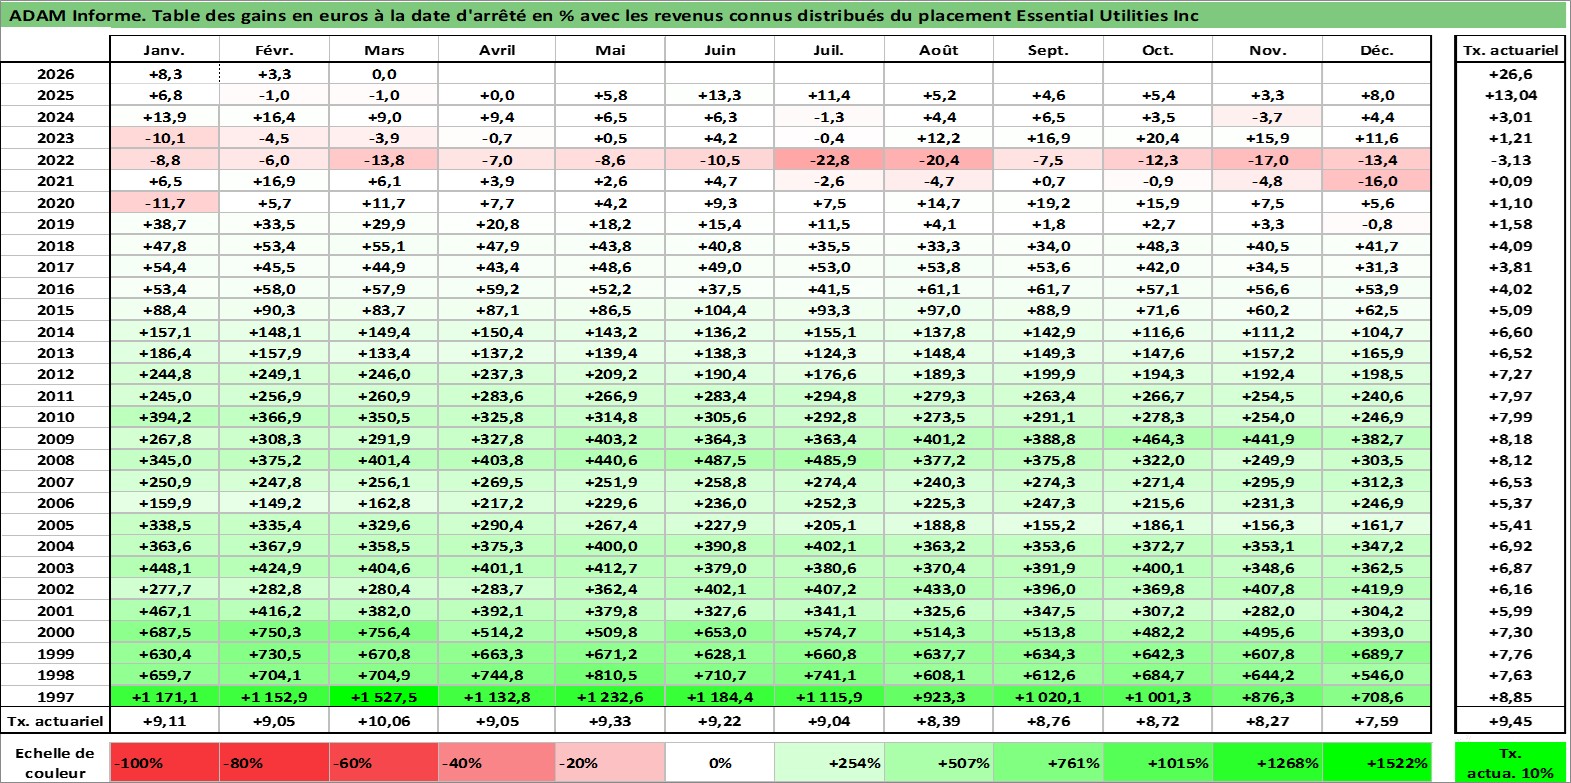Click the 'Déc.' column header
Viewport: 1571px width, 783px height.
coord(1377,50)
